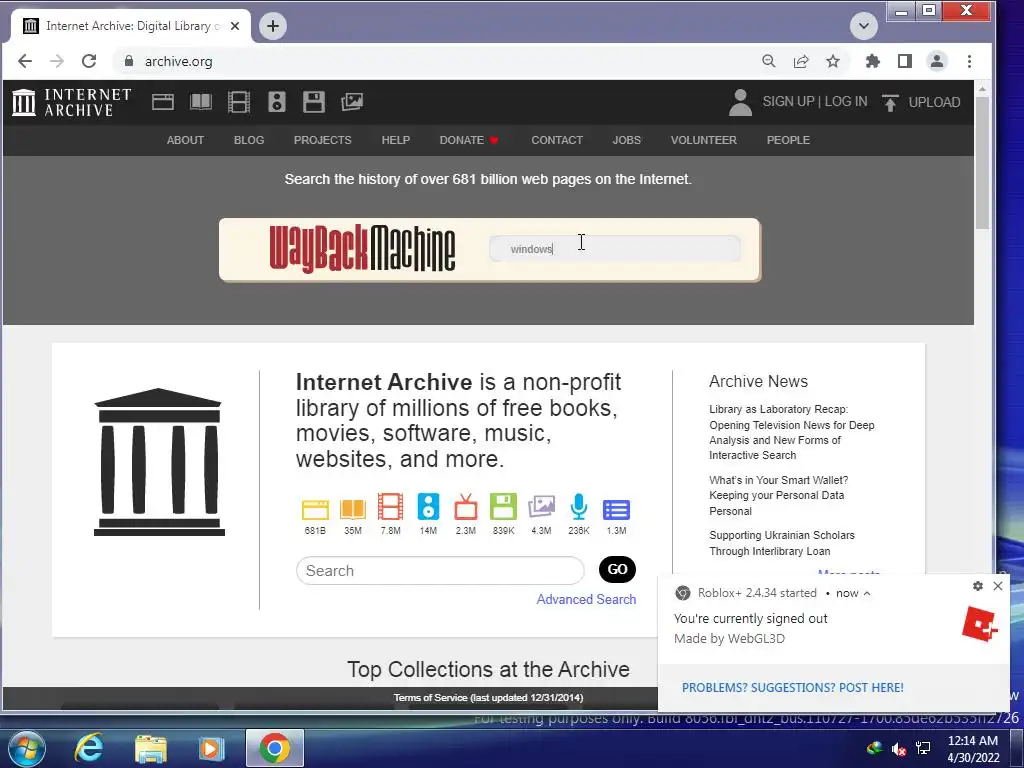Open the 236K concerts microphone icon

point(579,507)
